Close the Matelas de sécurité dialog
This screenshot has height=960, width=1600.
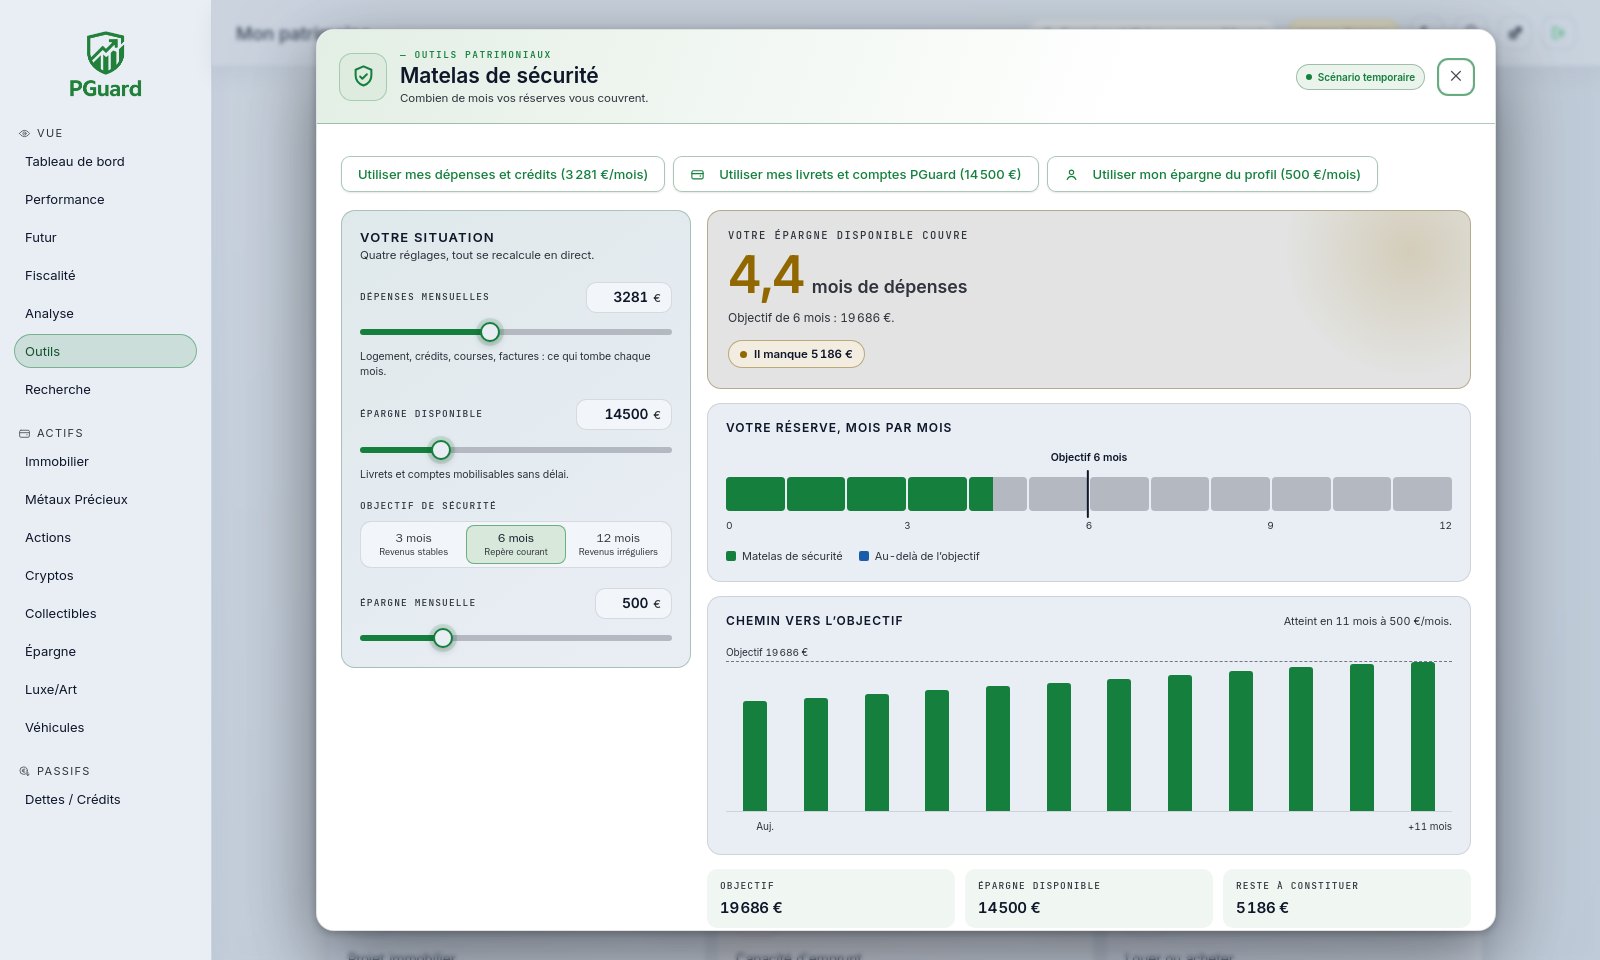pos(1456,77)
